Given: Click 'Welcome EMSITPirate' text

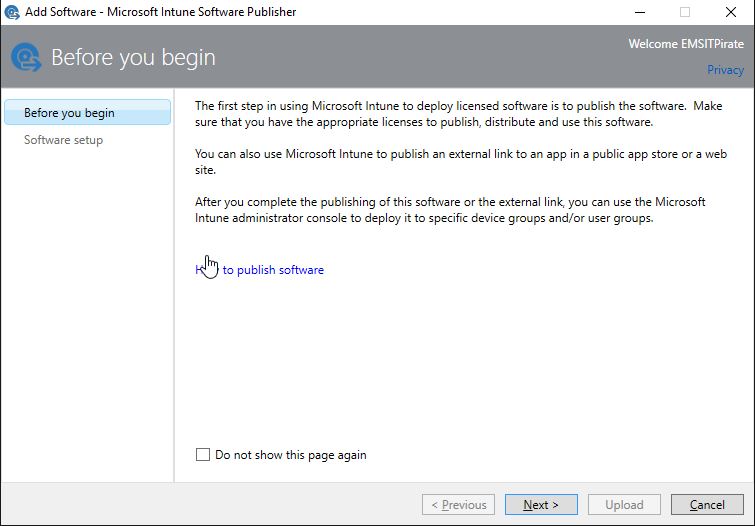Looking at the screenshot, I should [686, 44].
